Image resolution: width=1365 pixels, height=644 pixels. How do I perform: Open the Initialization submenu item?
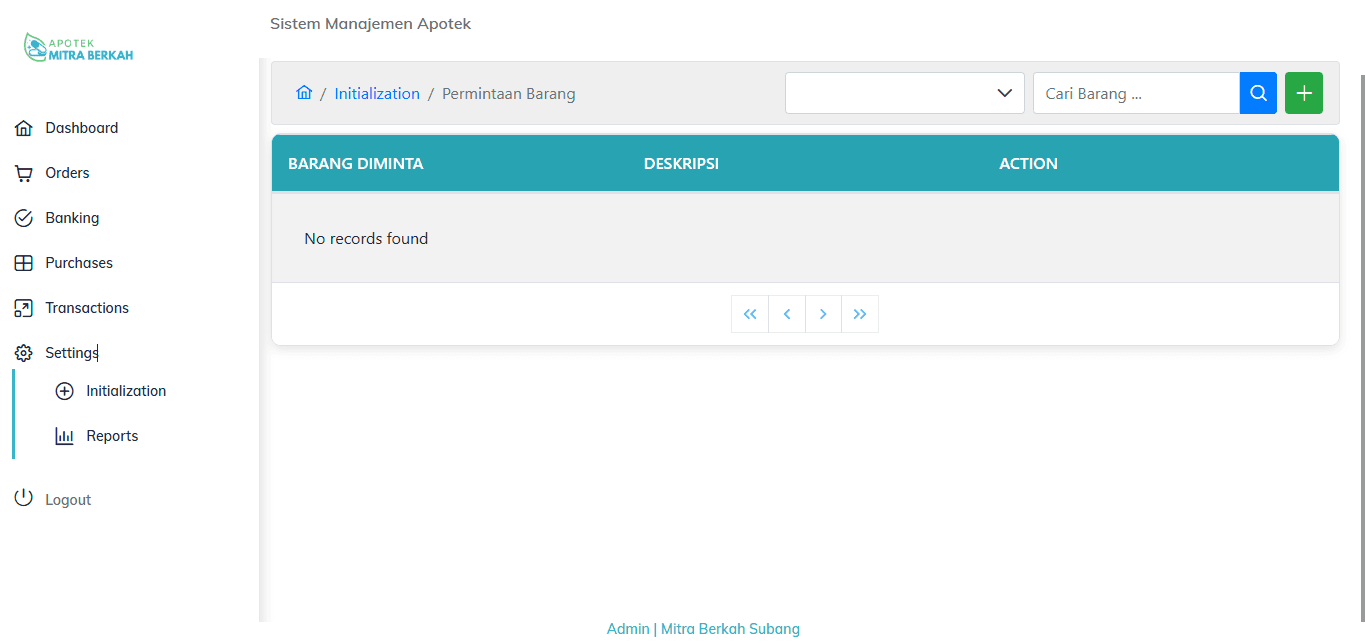pos(125,391)
